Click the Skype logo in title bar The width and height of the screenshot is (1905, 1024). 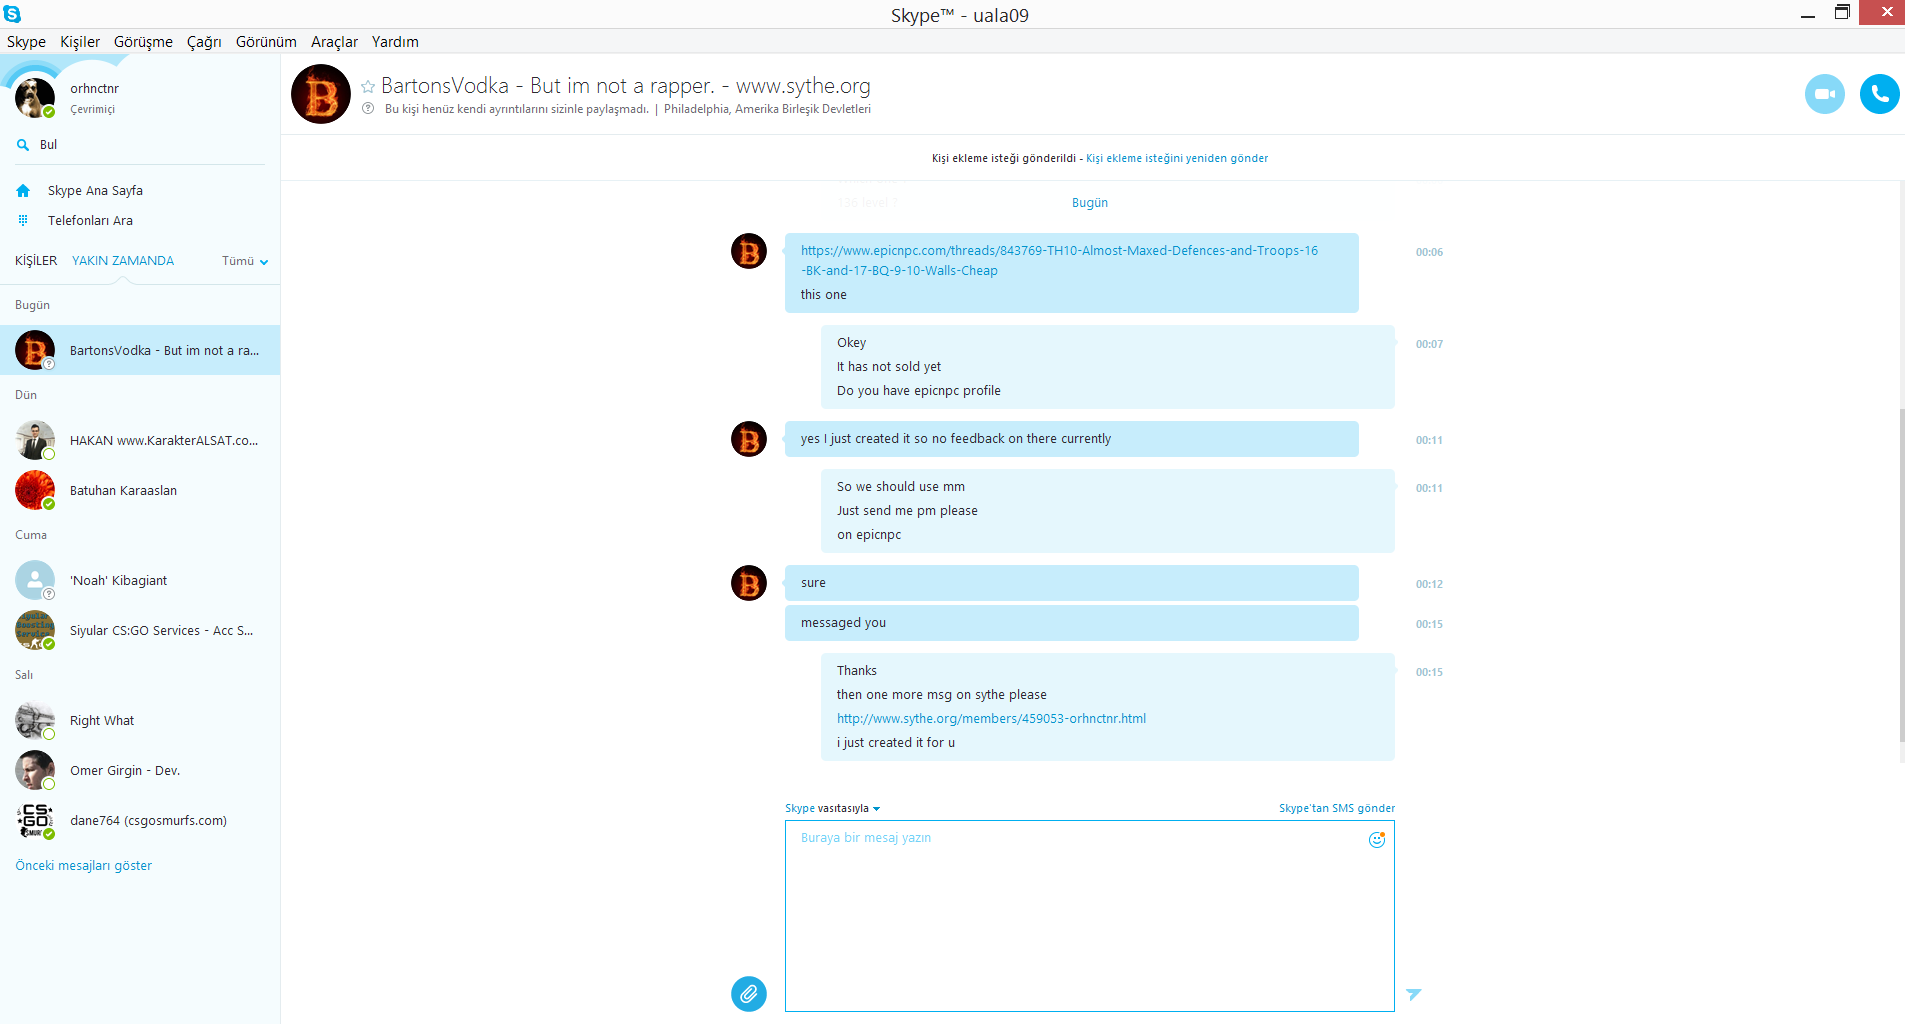pyautogui.click(x=12, y=14)
